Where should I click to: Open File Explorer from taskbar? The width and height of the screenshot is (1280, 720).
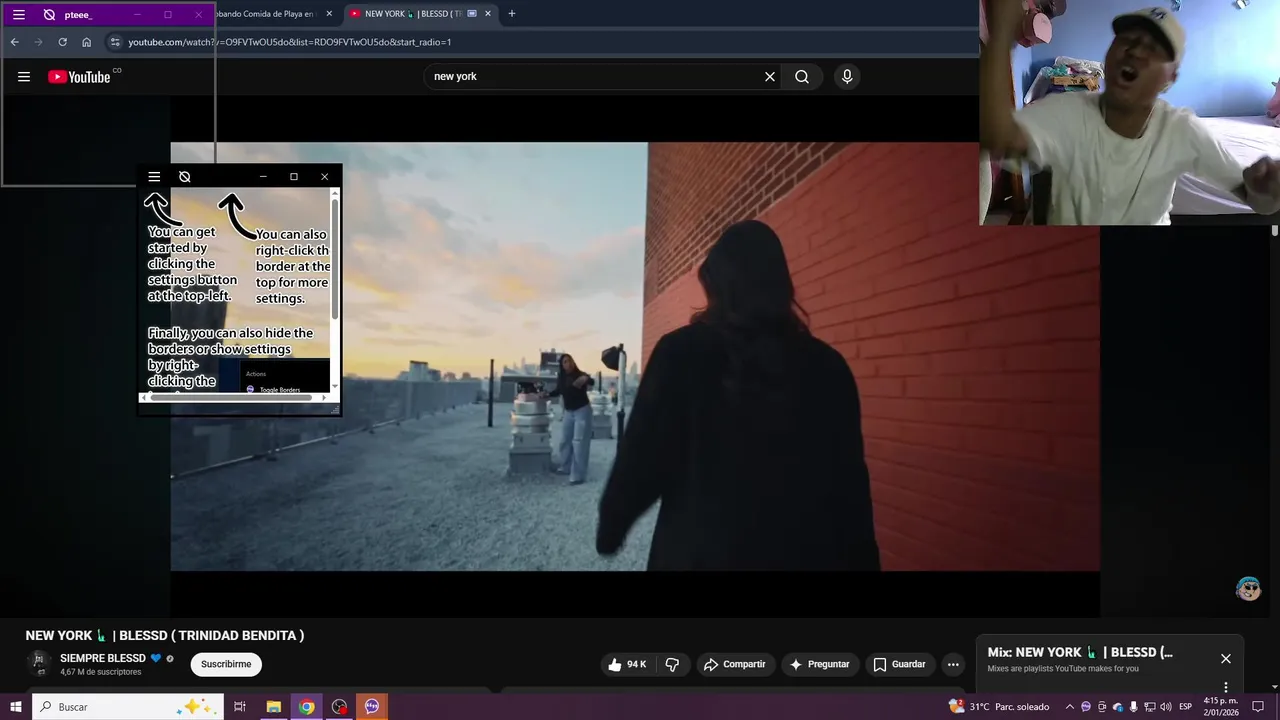click(x=273, y=707)
